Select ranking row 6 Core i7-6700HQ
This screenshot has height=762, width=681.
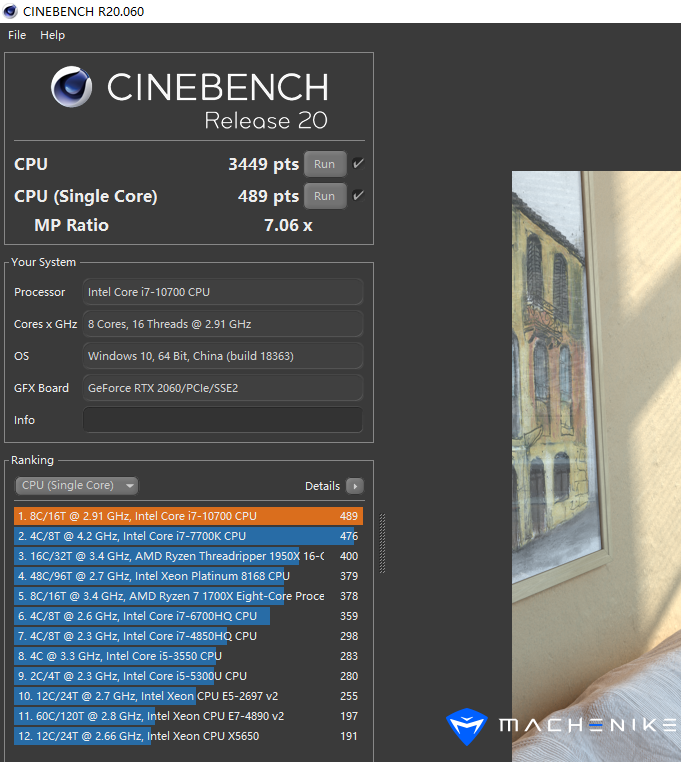pos(189,616)
